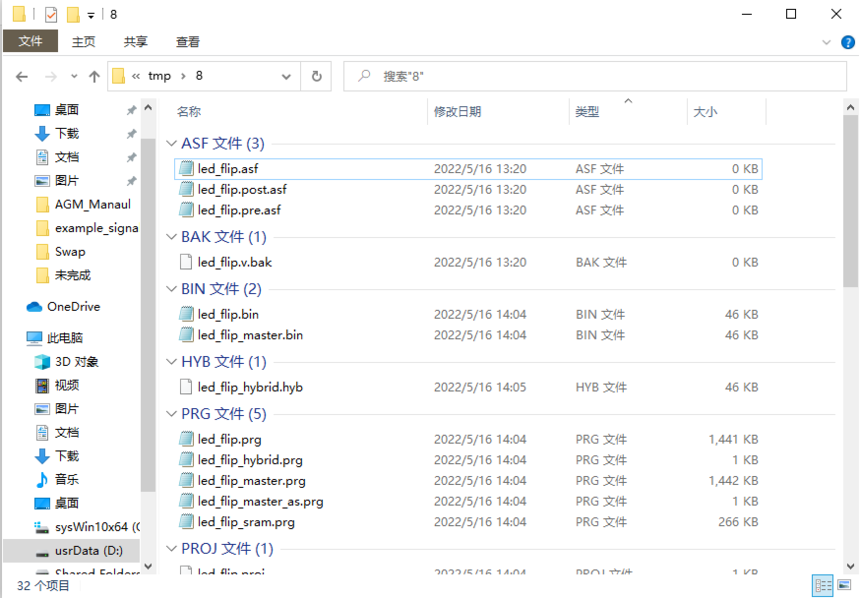The height and width of the screenshot is (598, 860).
Task: Sort by the 大小 column header
Action: (x=705, y=111)
